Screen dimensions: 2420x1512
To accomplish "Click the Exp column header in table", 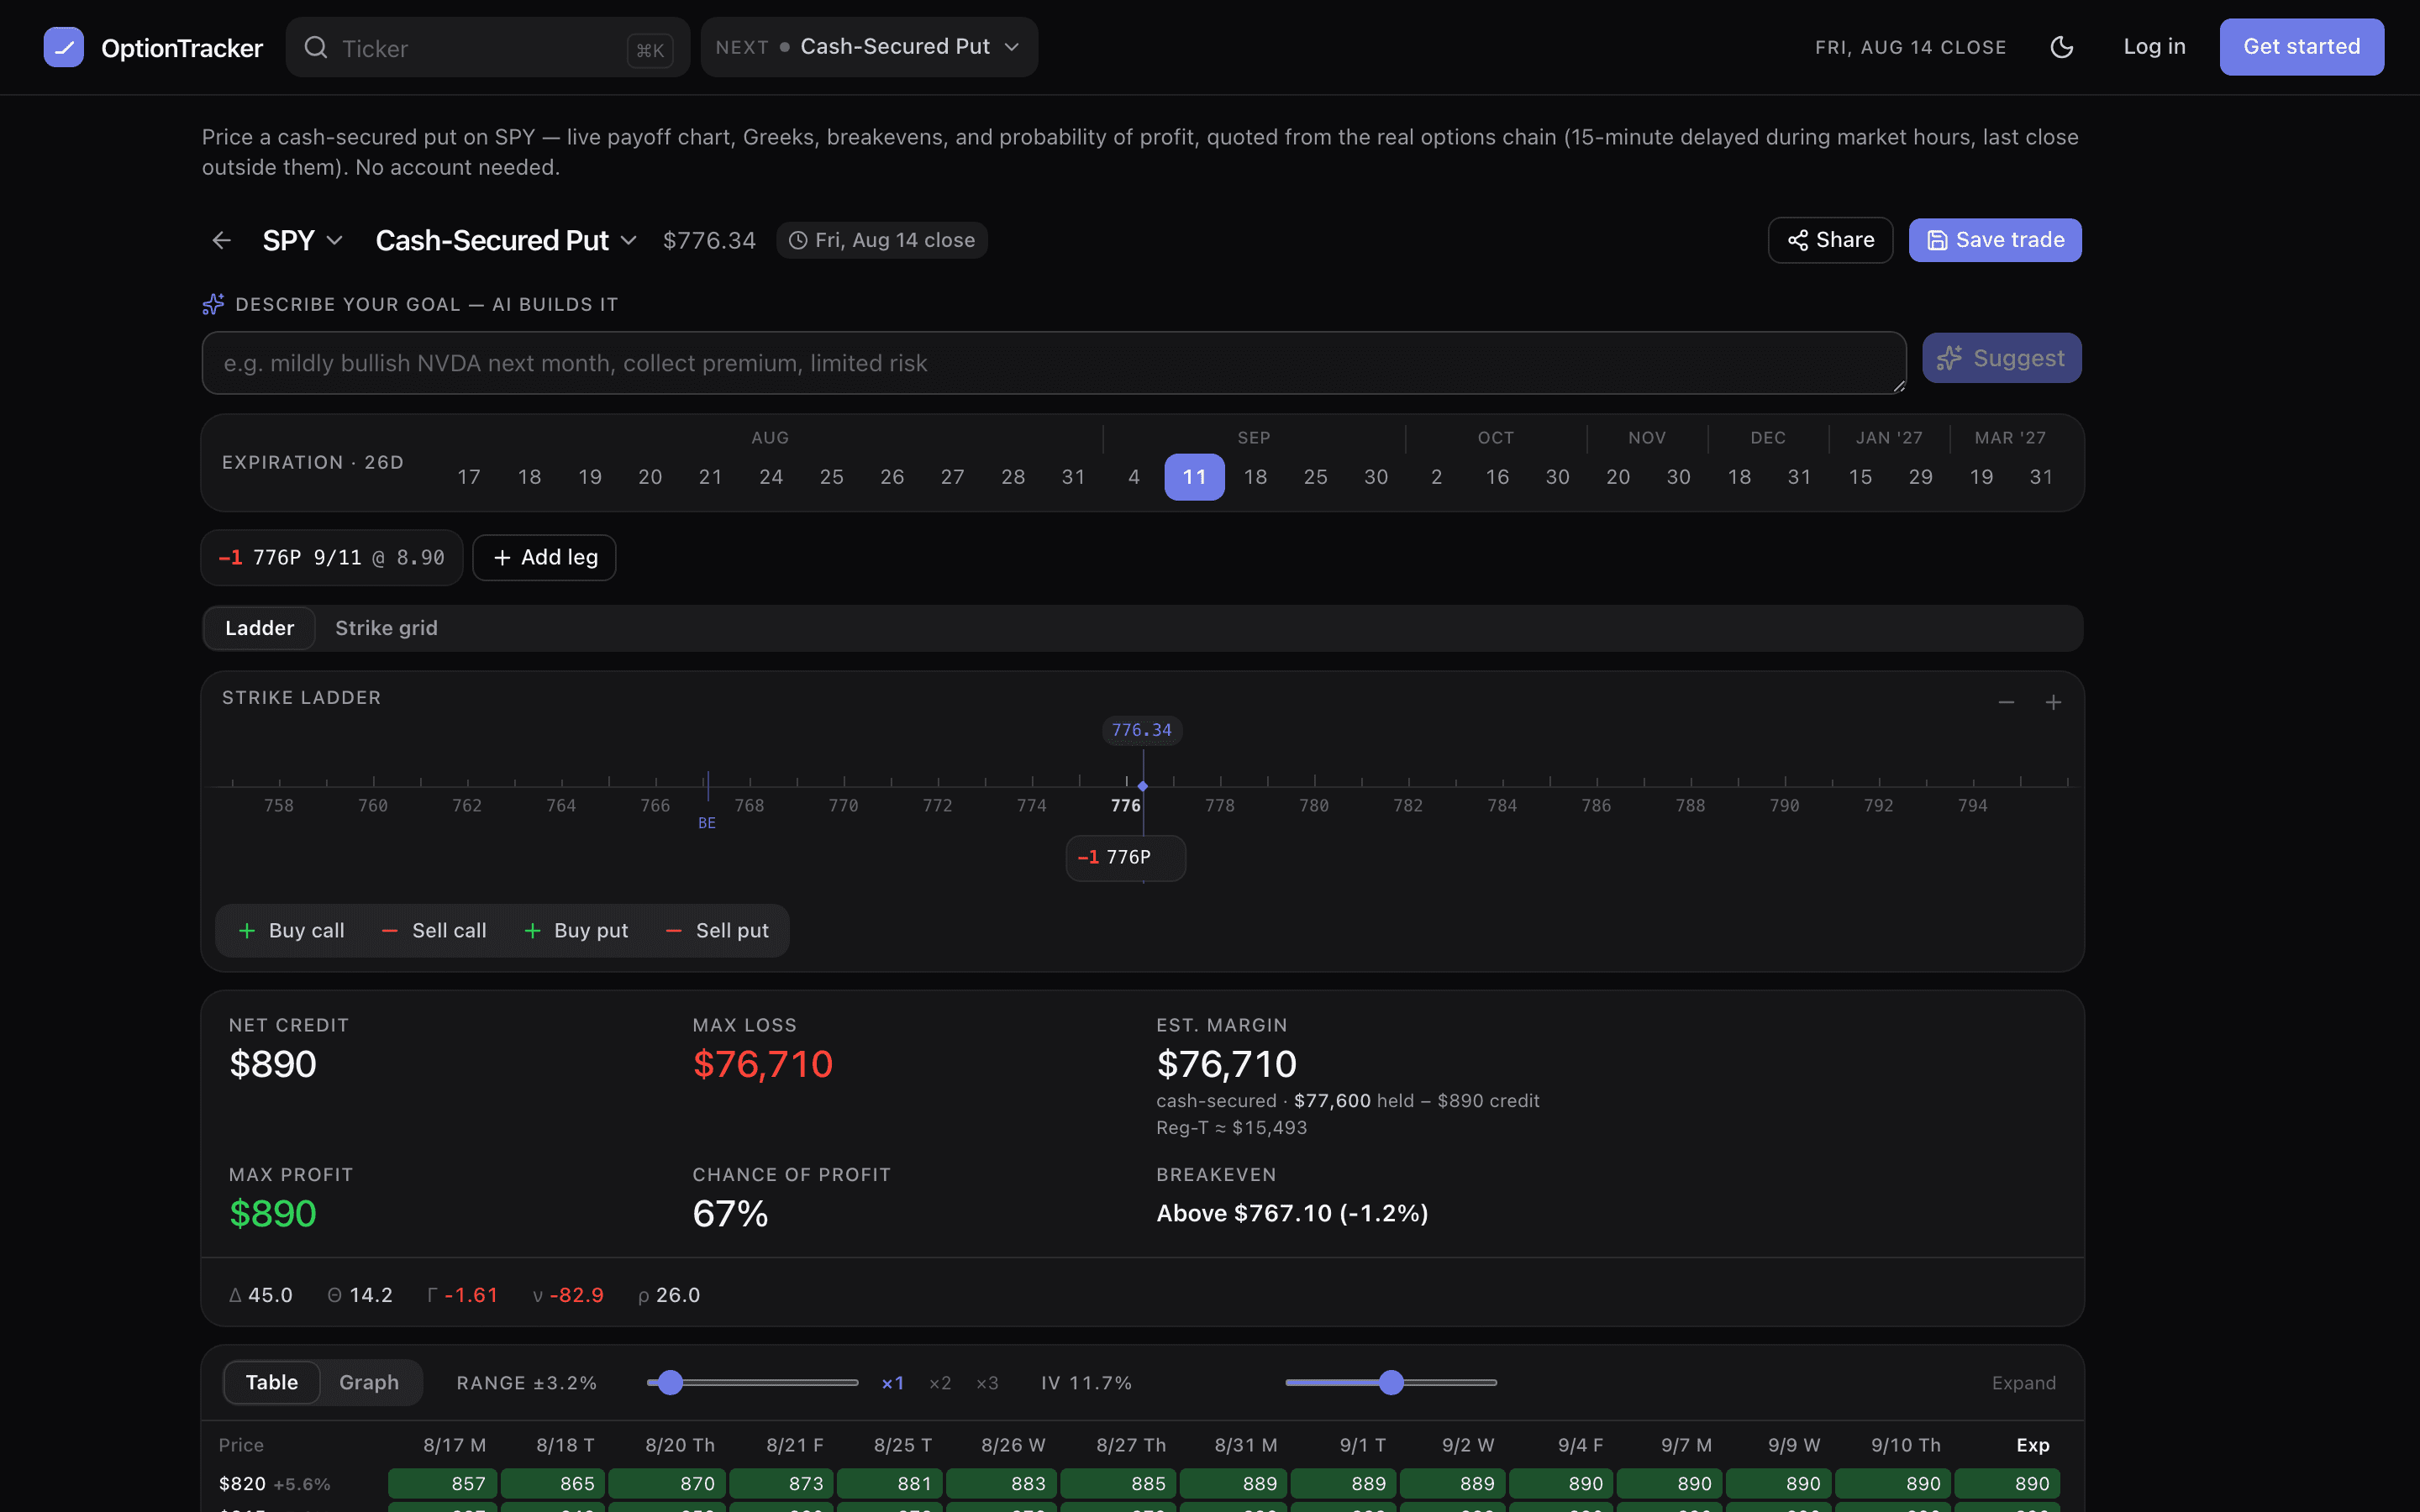I will 2032,1445.
